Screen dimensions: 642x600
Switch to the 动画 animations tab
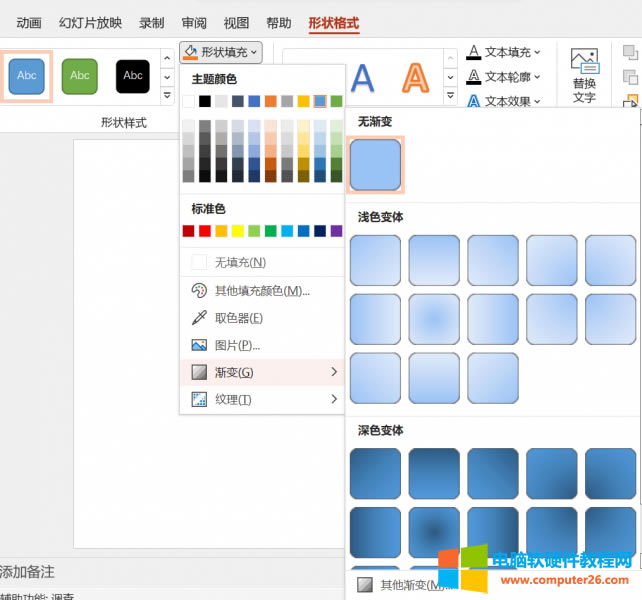(29, 23)
